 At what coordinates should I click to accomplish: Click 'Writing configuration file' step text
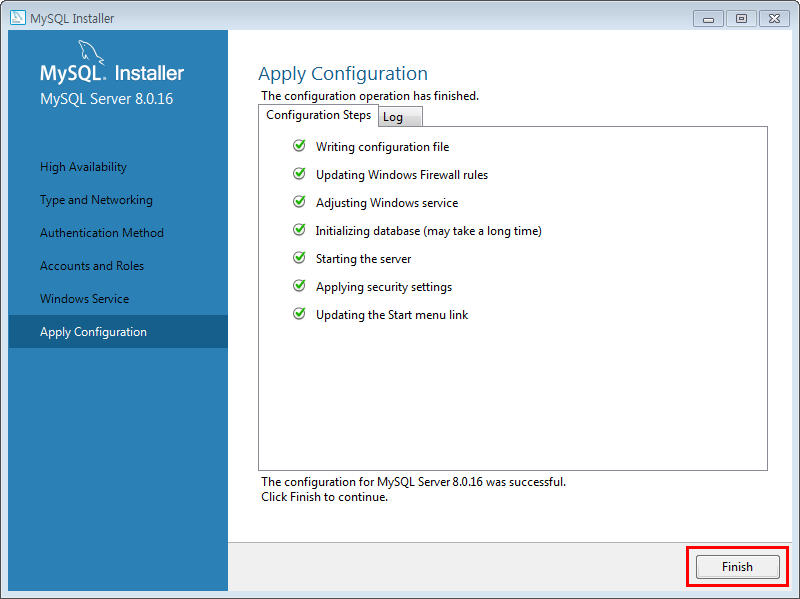383,147
